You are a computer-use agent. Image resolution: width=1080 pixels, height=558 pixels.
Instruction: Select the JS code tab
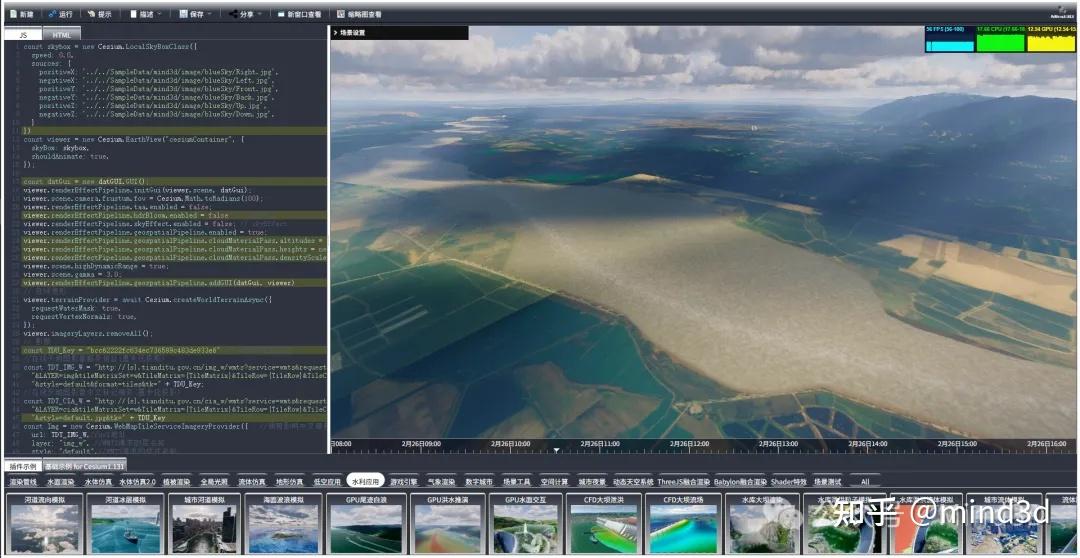22,35
